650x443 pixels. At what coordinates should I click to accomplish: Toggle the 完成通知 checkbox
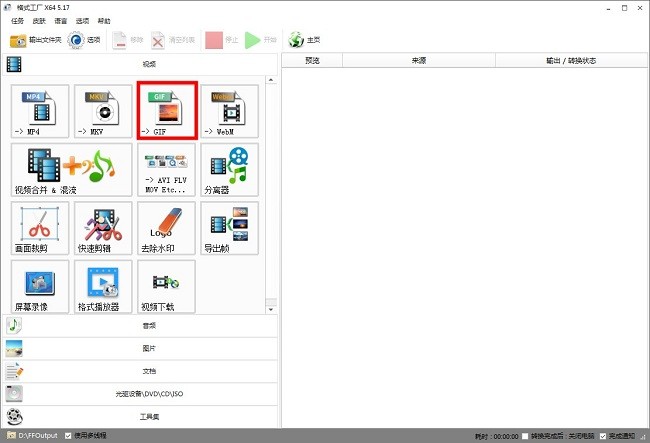[601, 436]
